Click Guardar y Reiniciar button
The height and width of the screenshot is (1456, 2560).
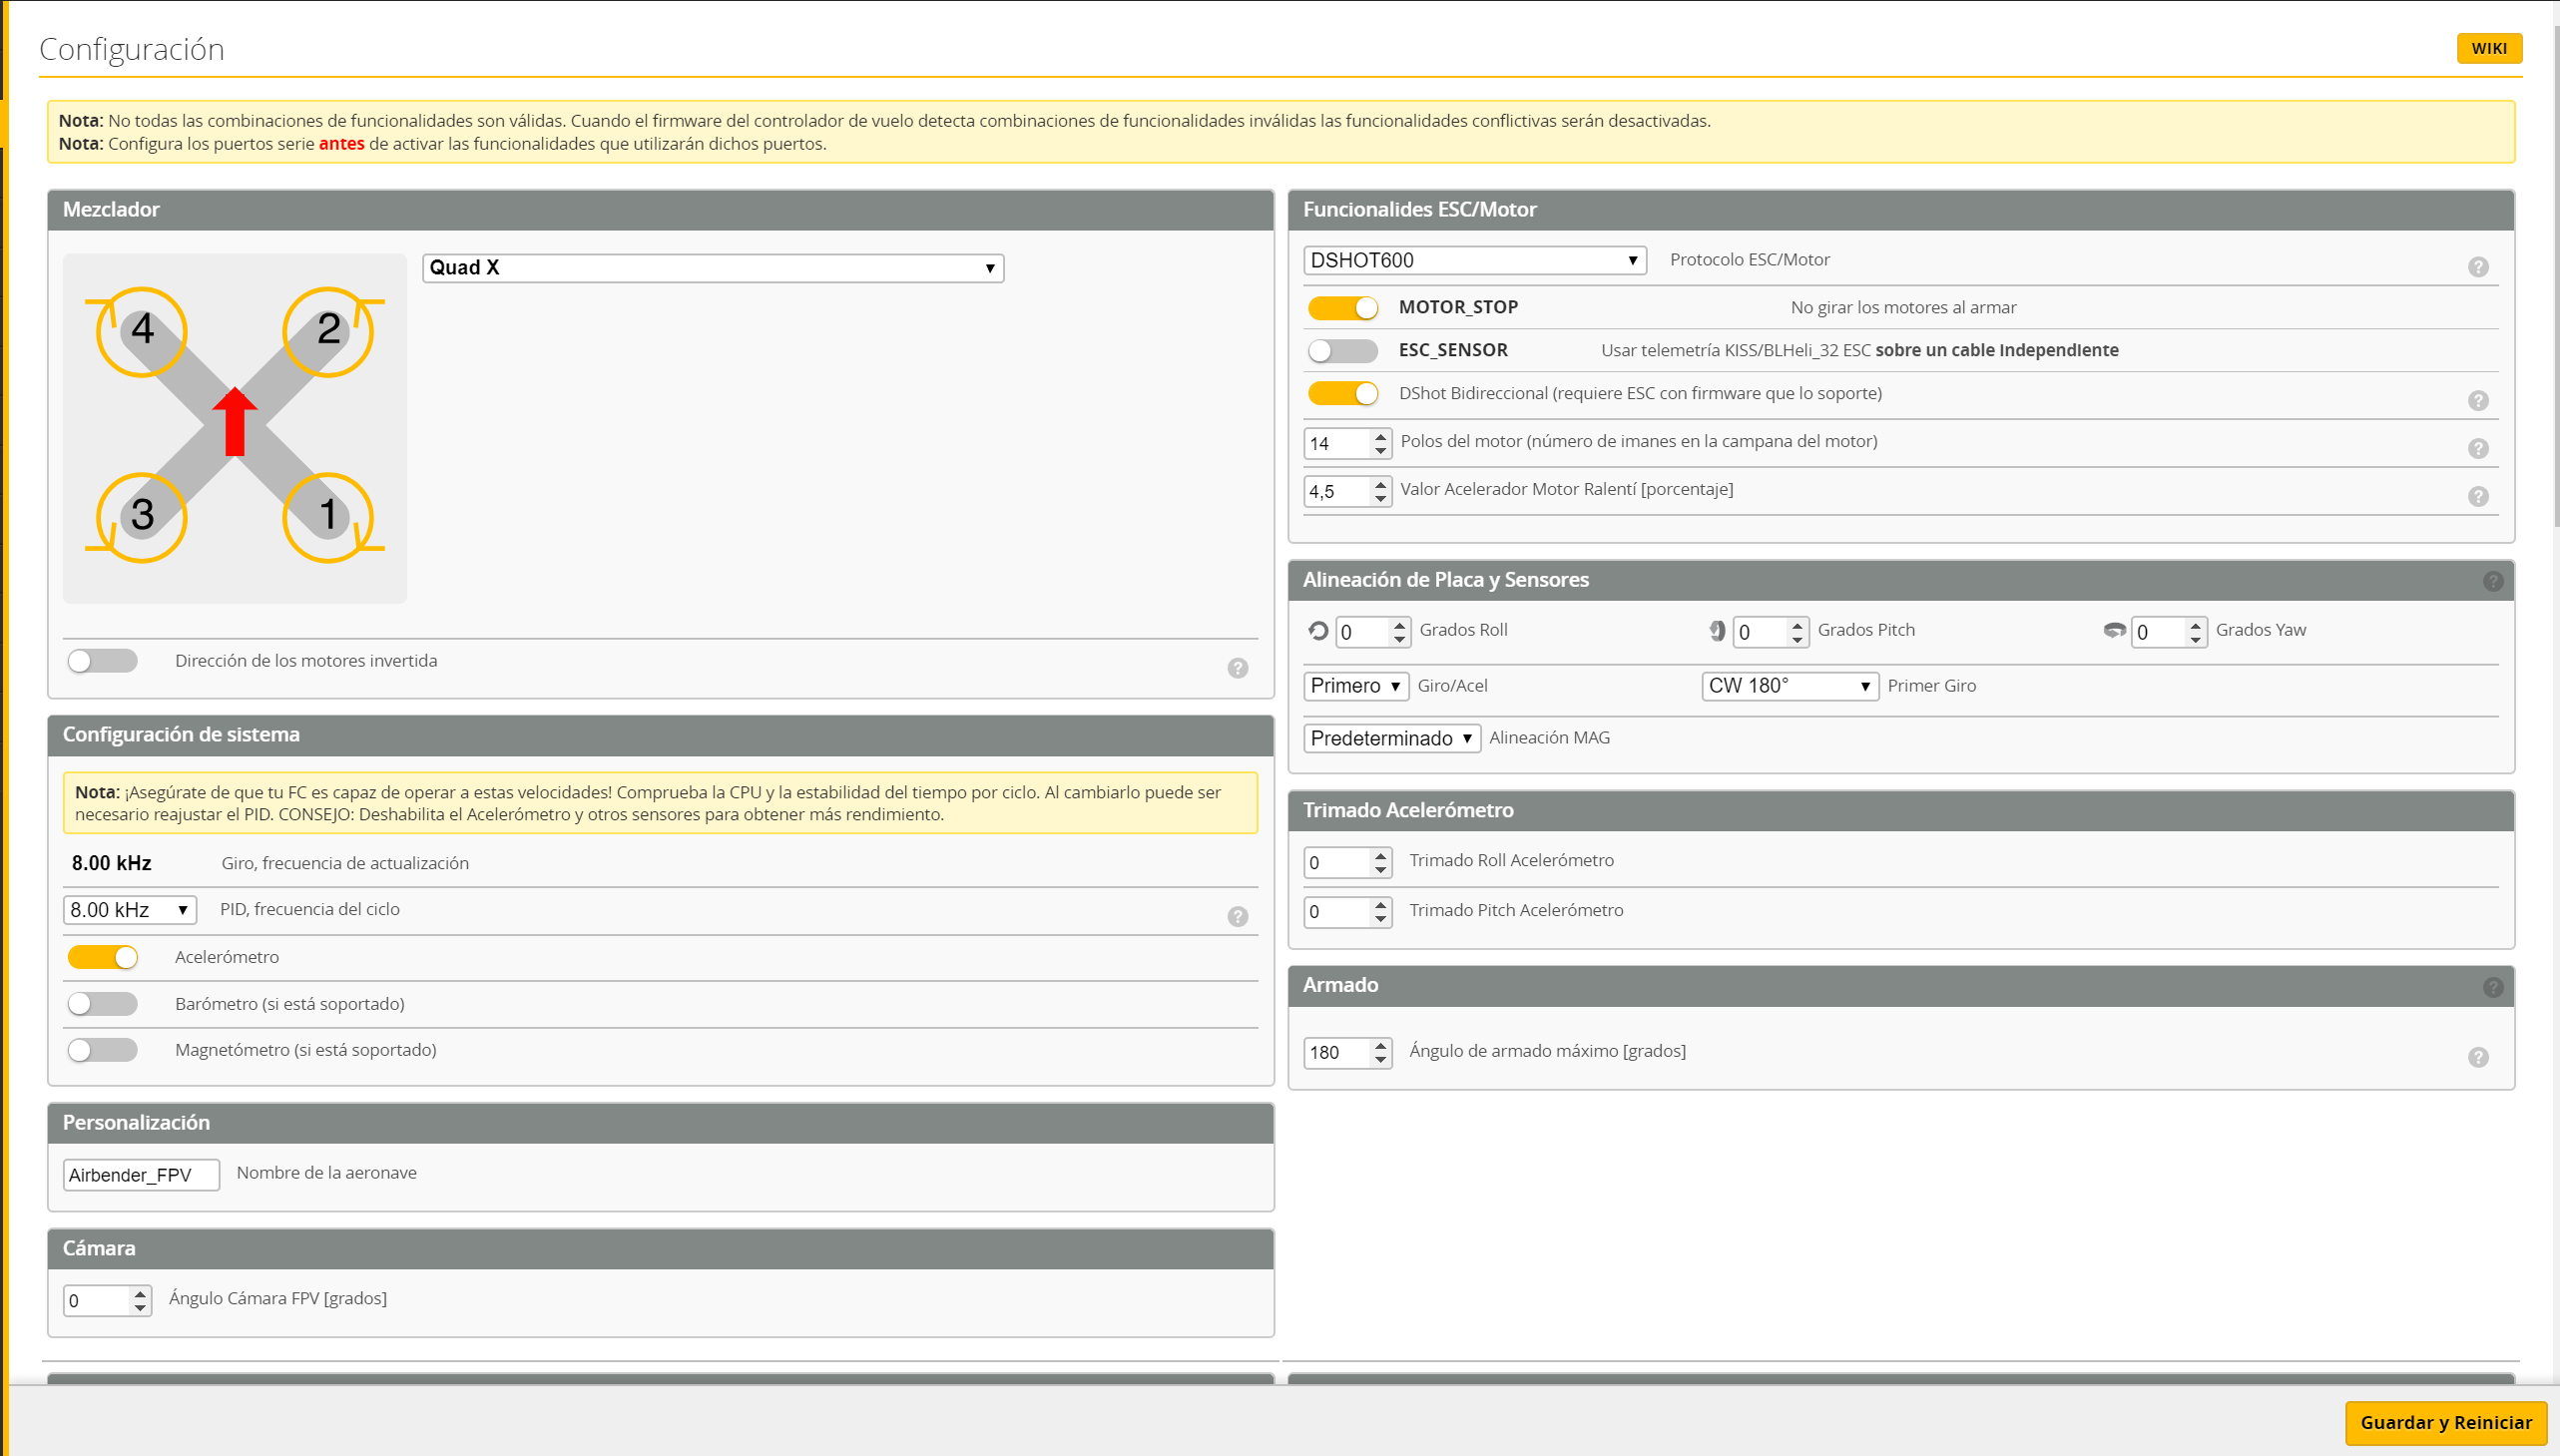(x=2445, y=1422)
